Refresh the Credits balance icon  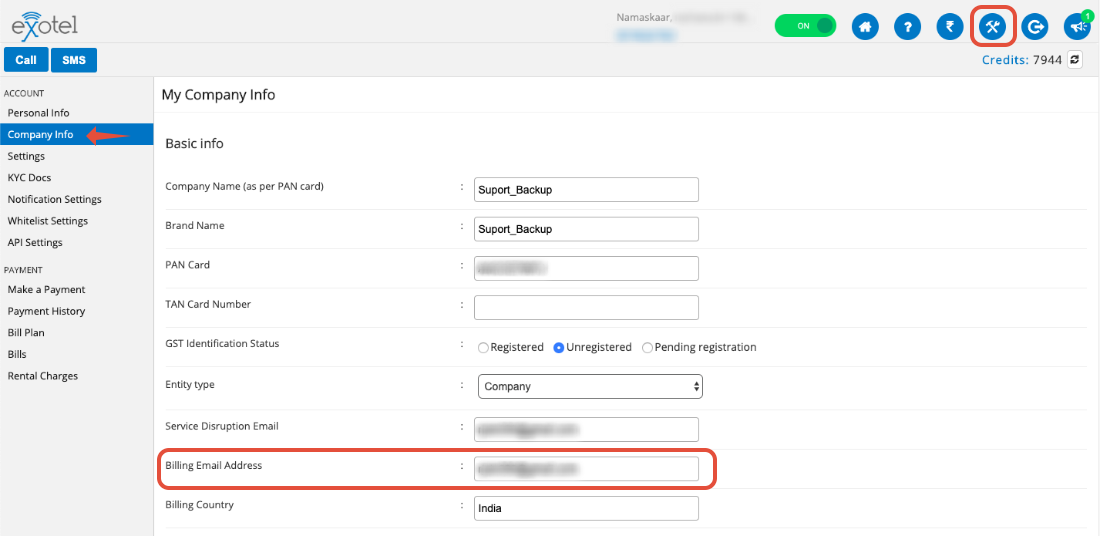pyautogui.click(x=1075, y=60)
